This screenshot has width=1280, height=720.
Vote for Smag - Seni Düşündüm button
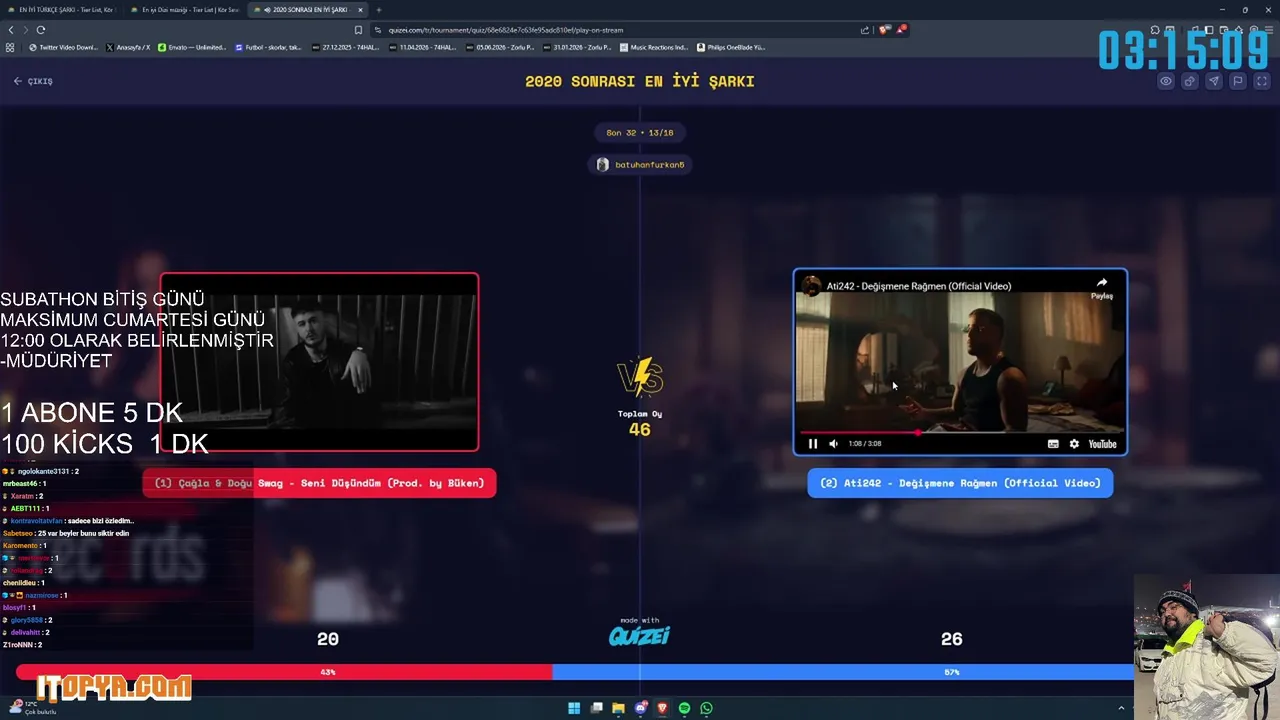point(319,483)
